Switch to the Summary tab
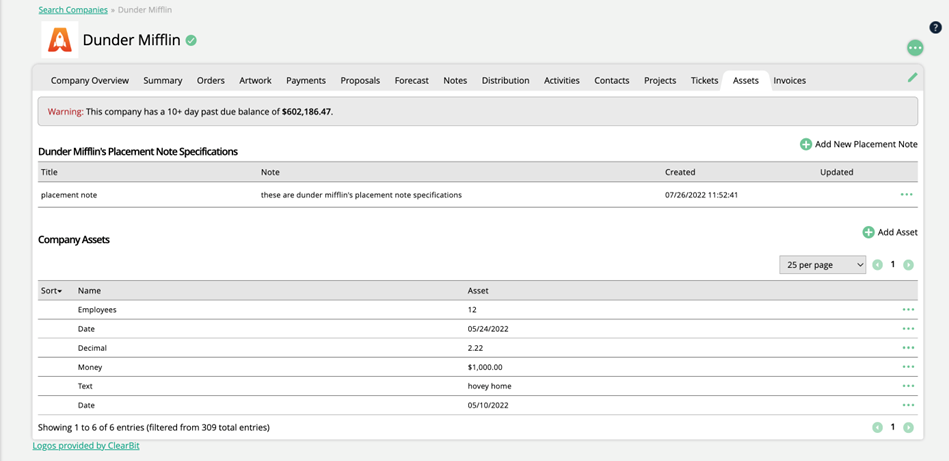Image resolution: width=949 pixels, height=461 pixels. coord(163,80)
